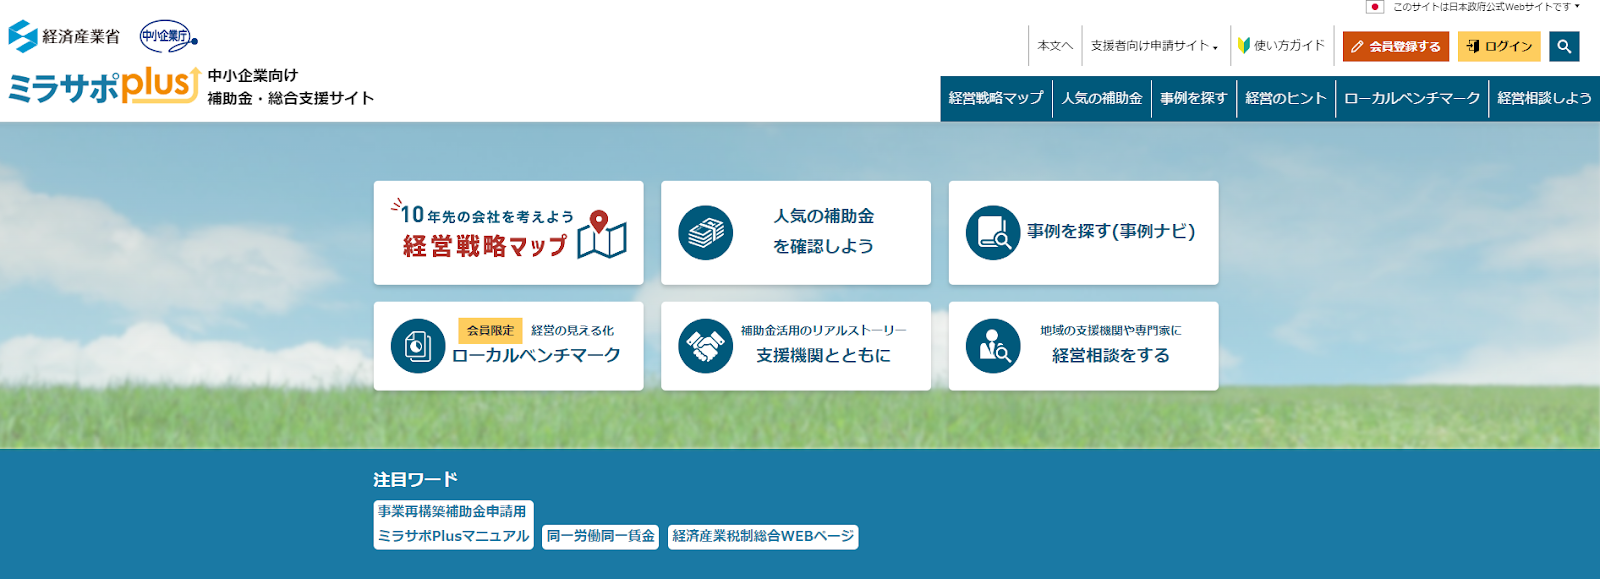Click the door icon on ログイン
This screenshot has height=579, width=1600.
(1472, 46)
